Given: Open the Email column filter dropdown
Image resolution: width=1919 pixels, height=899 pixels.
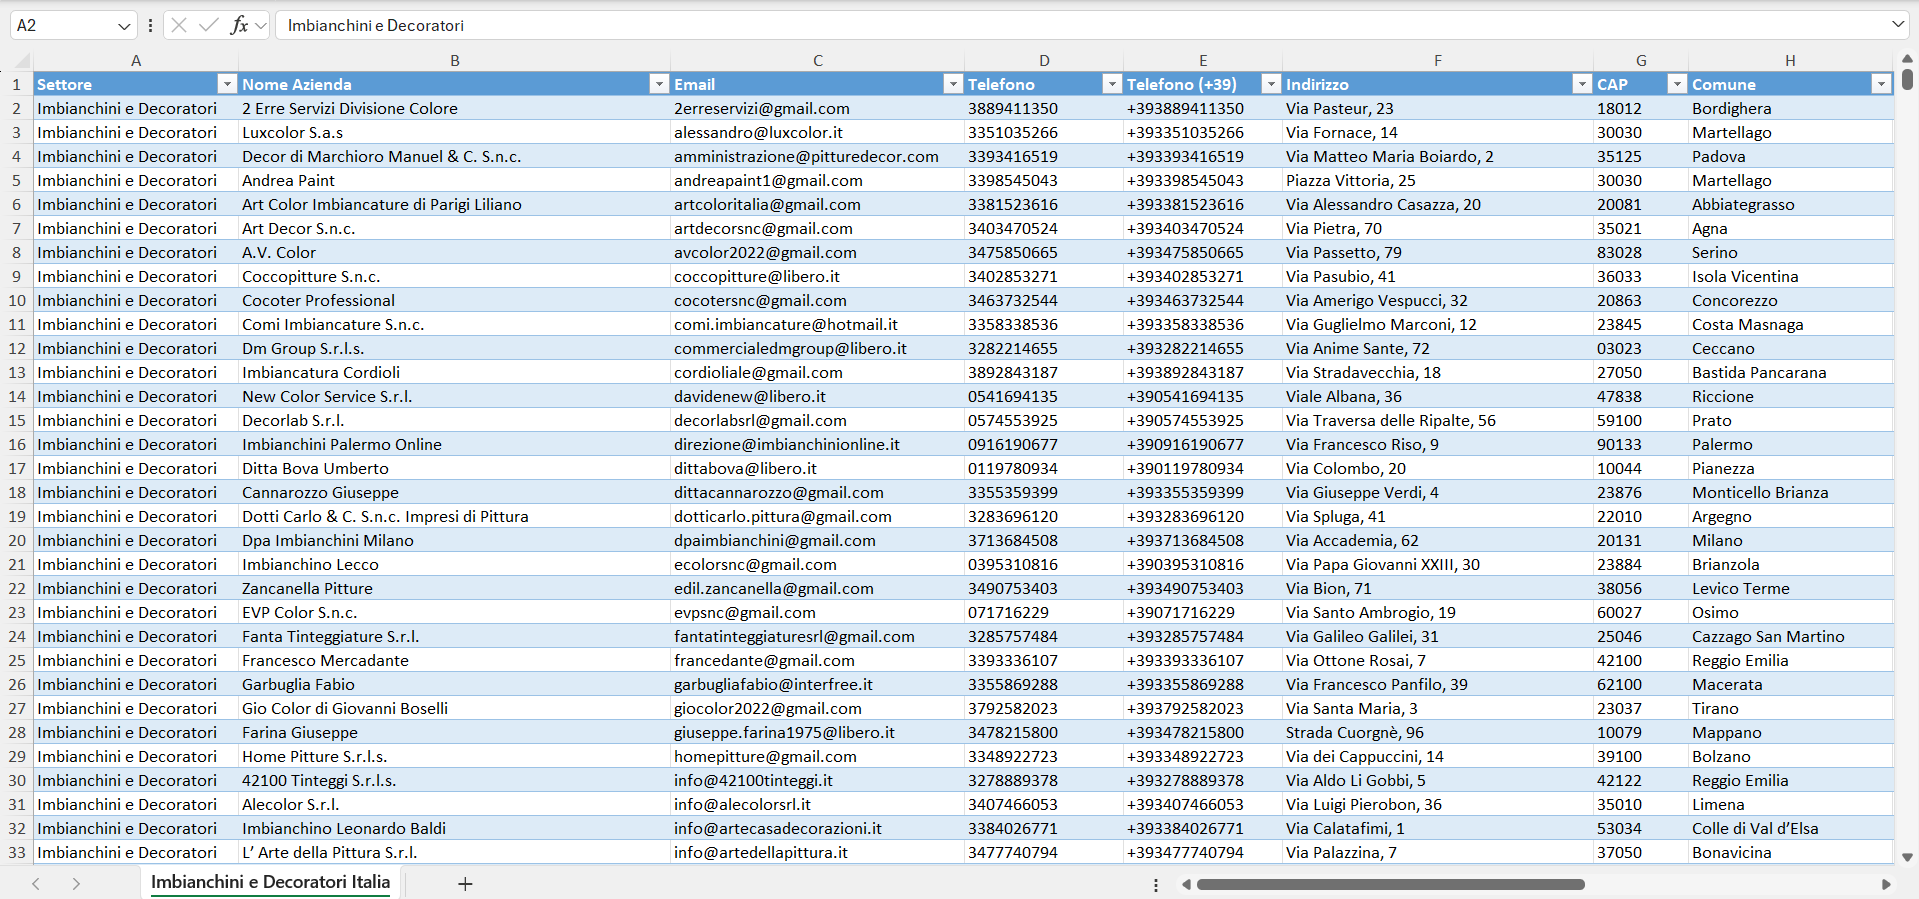Looking at the screenshot, I should tap(953, 84).
